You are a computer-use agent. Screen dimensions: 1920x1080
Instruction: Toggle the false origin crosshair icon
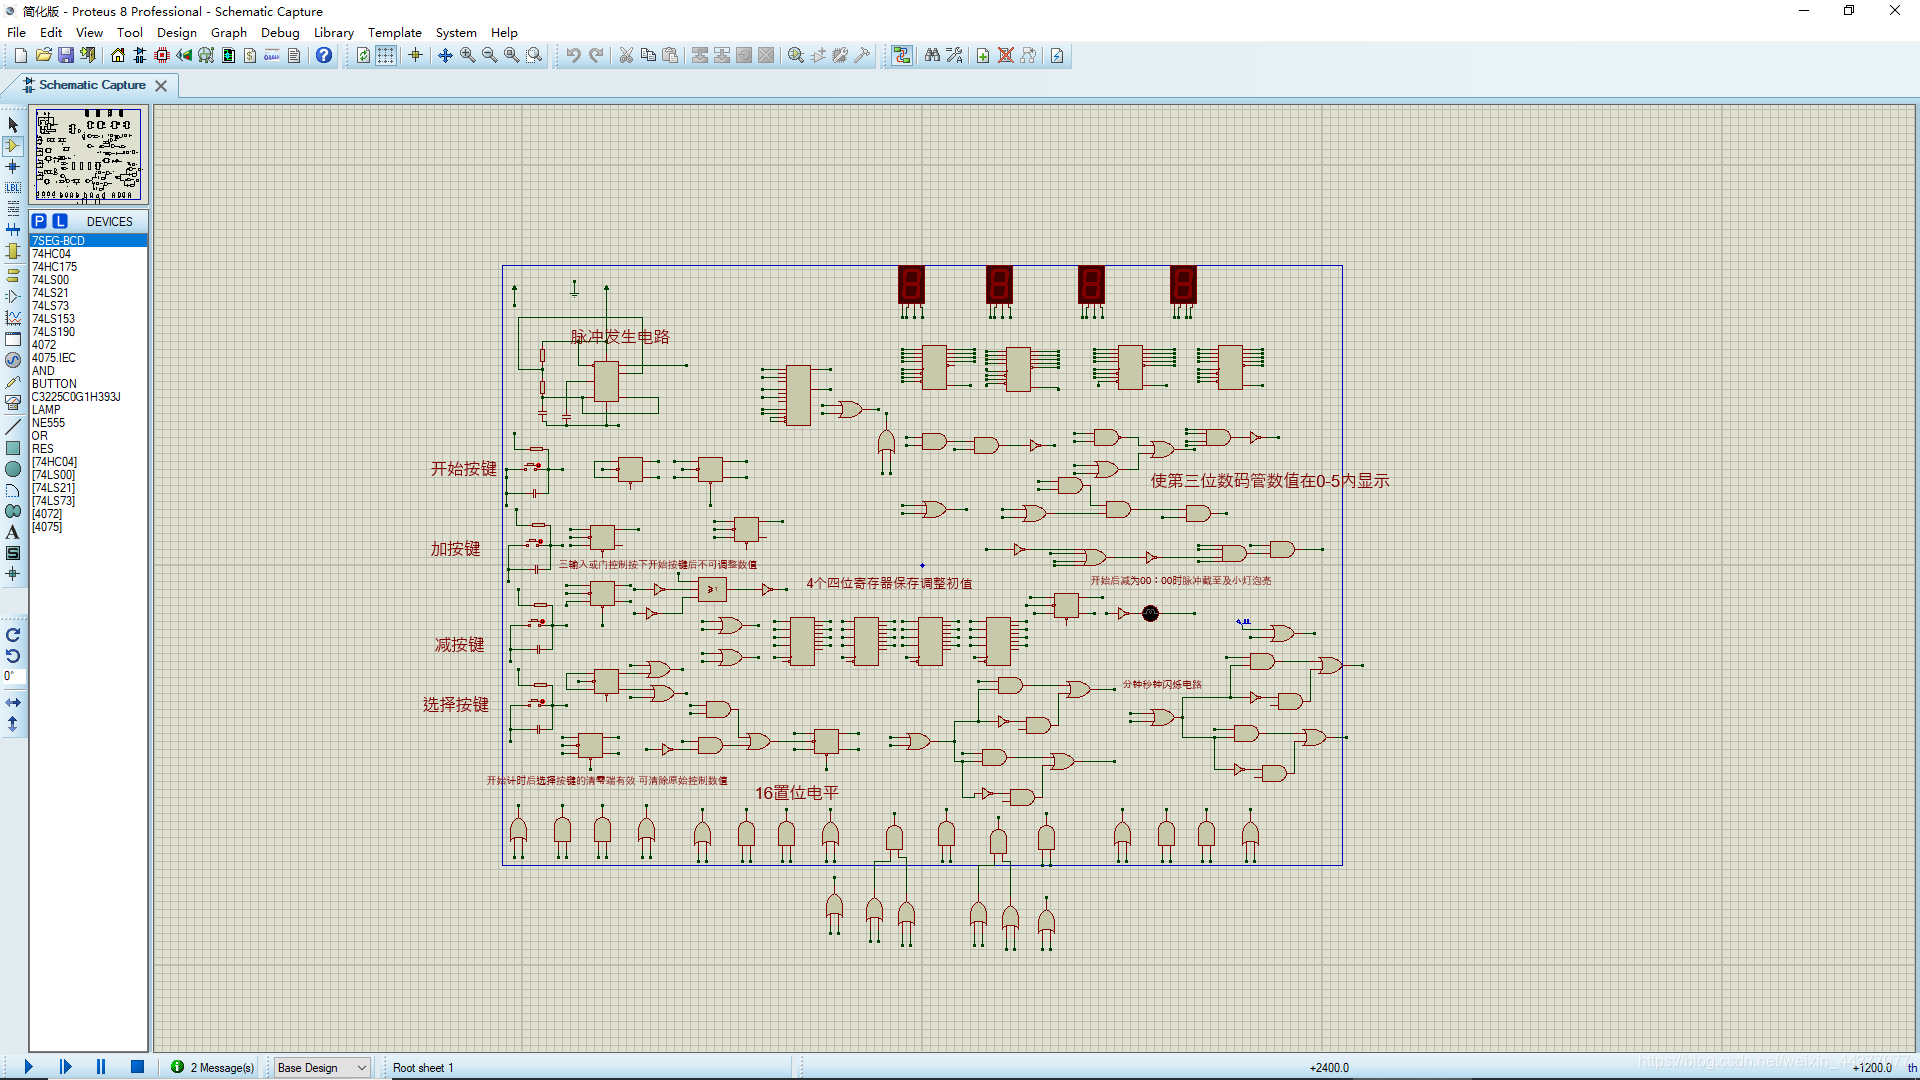pos(415,56)
